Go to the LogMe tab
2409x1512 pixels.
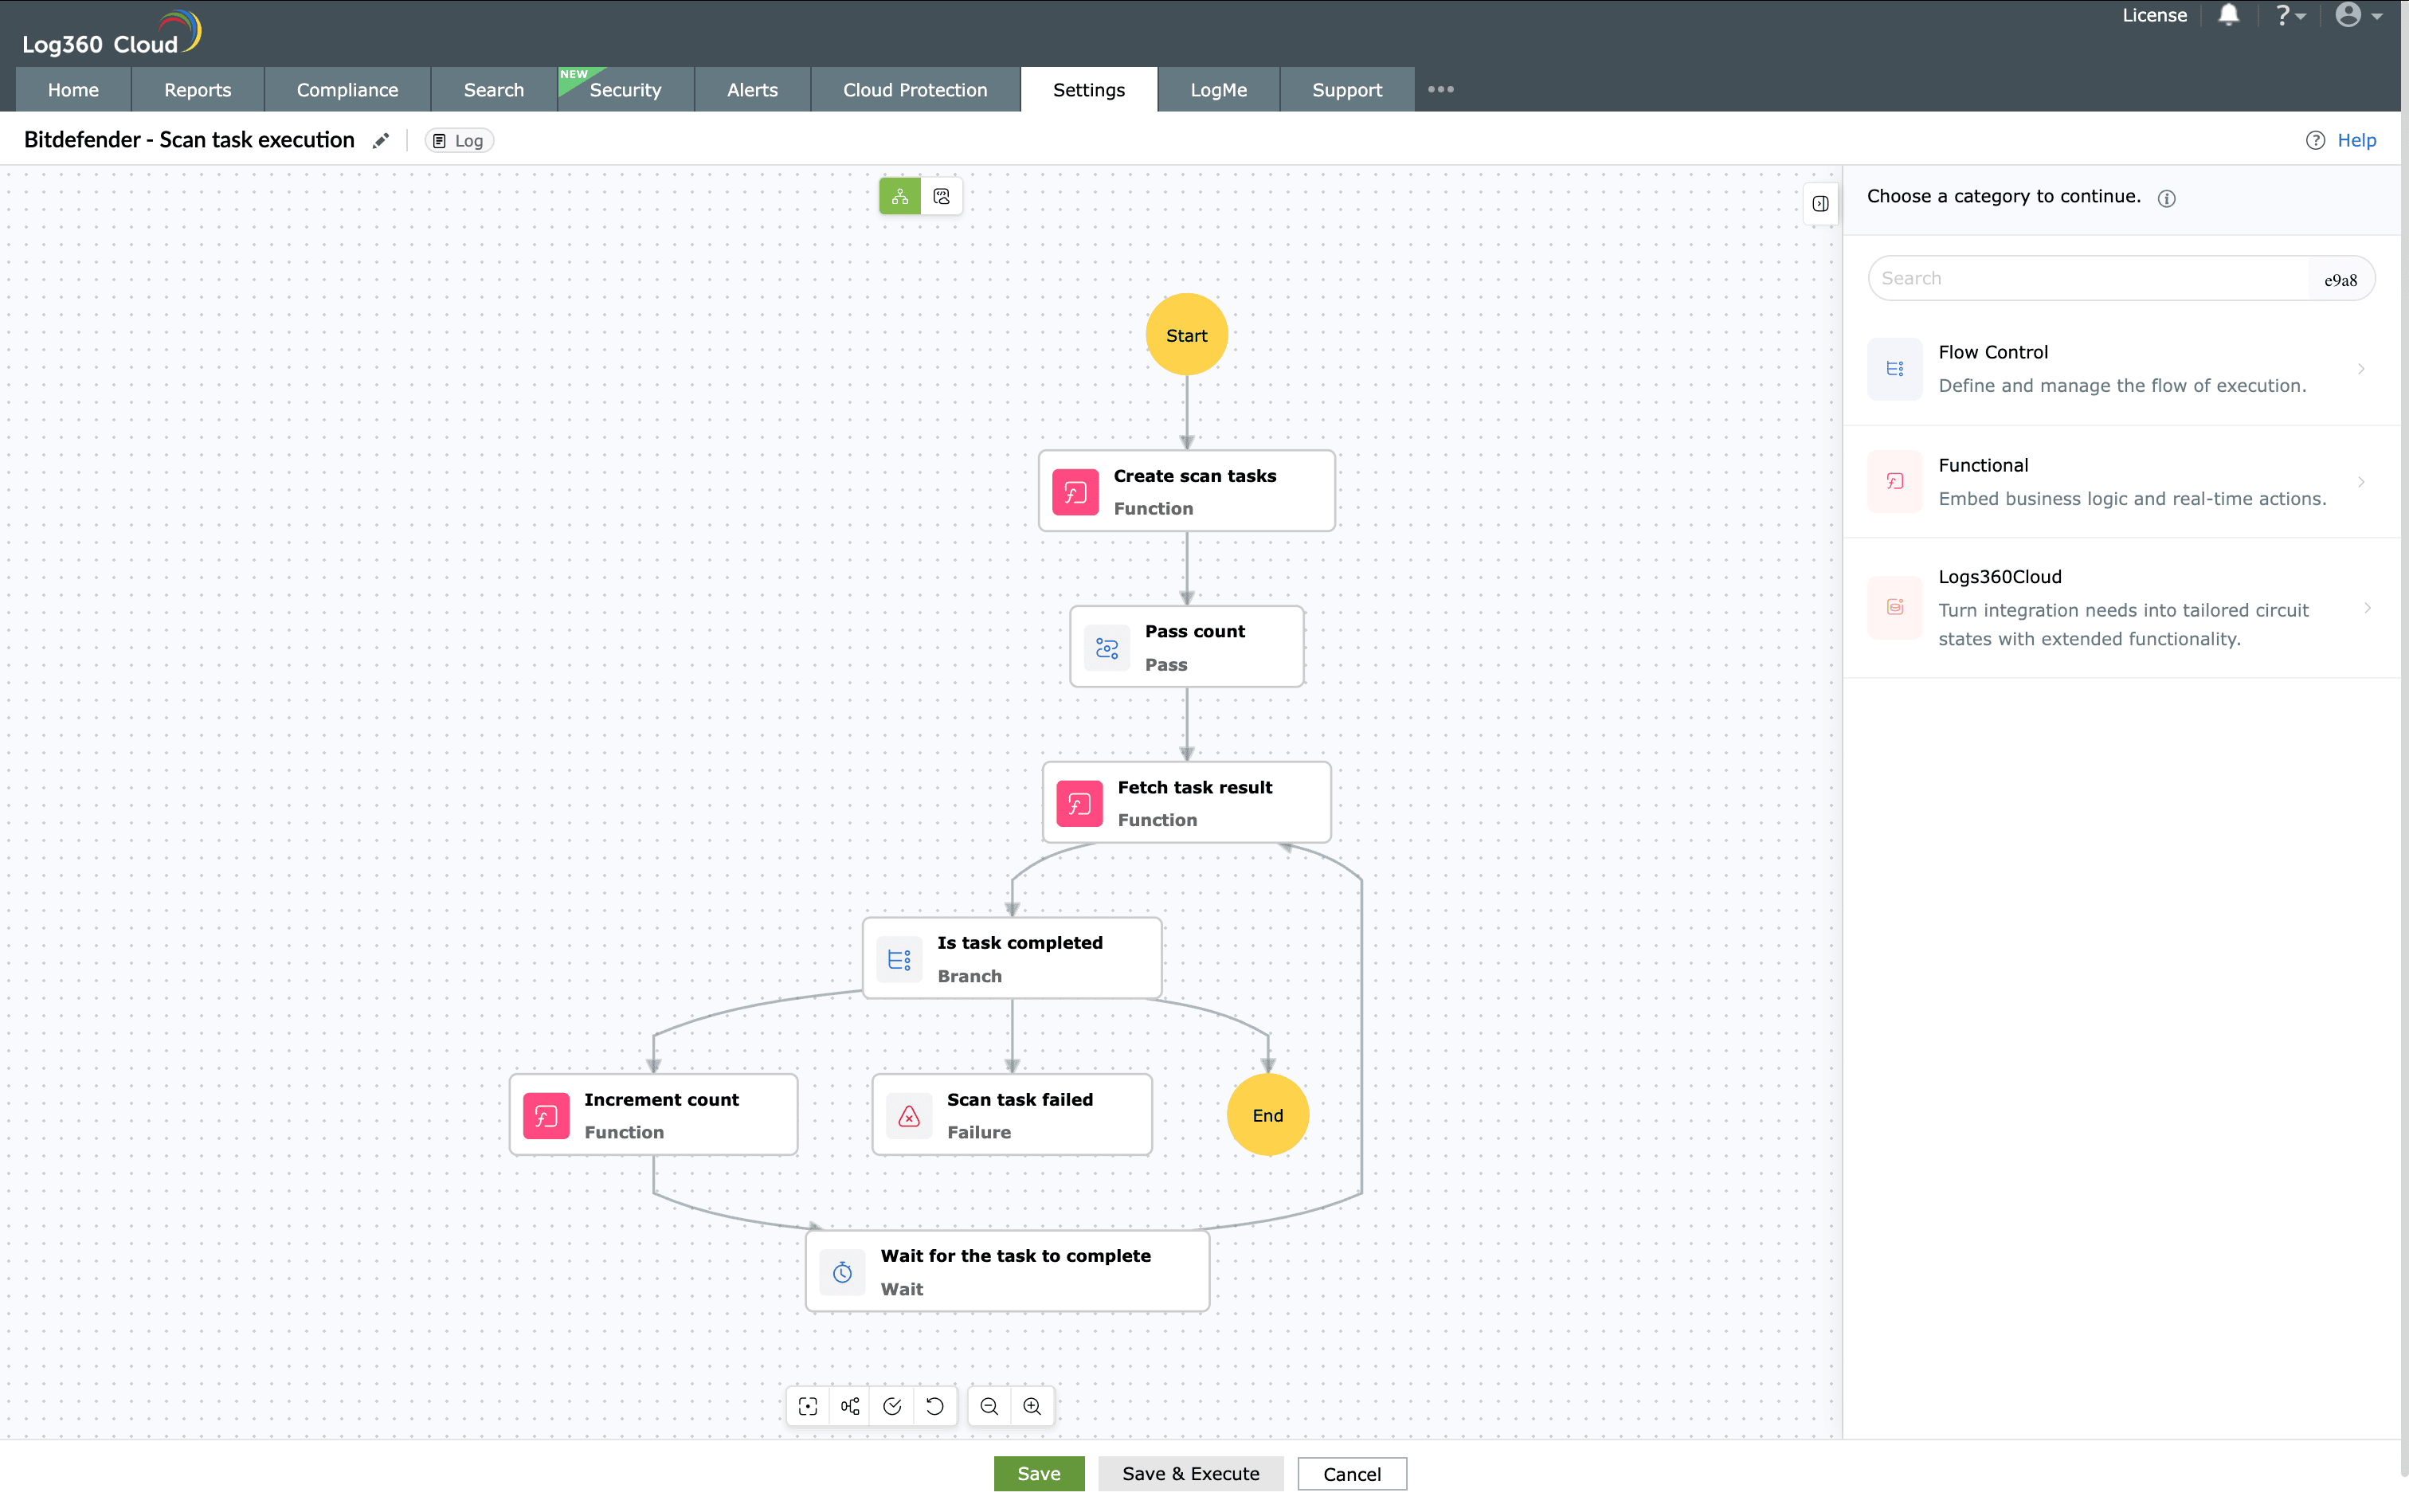(x=1218, y=89)
